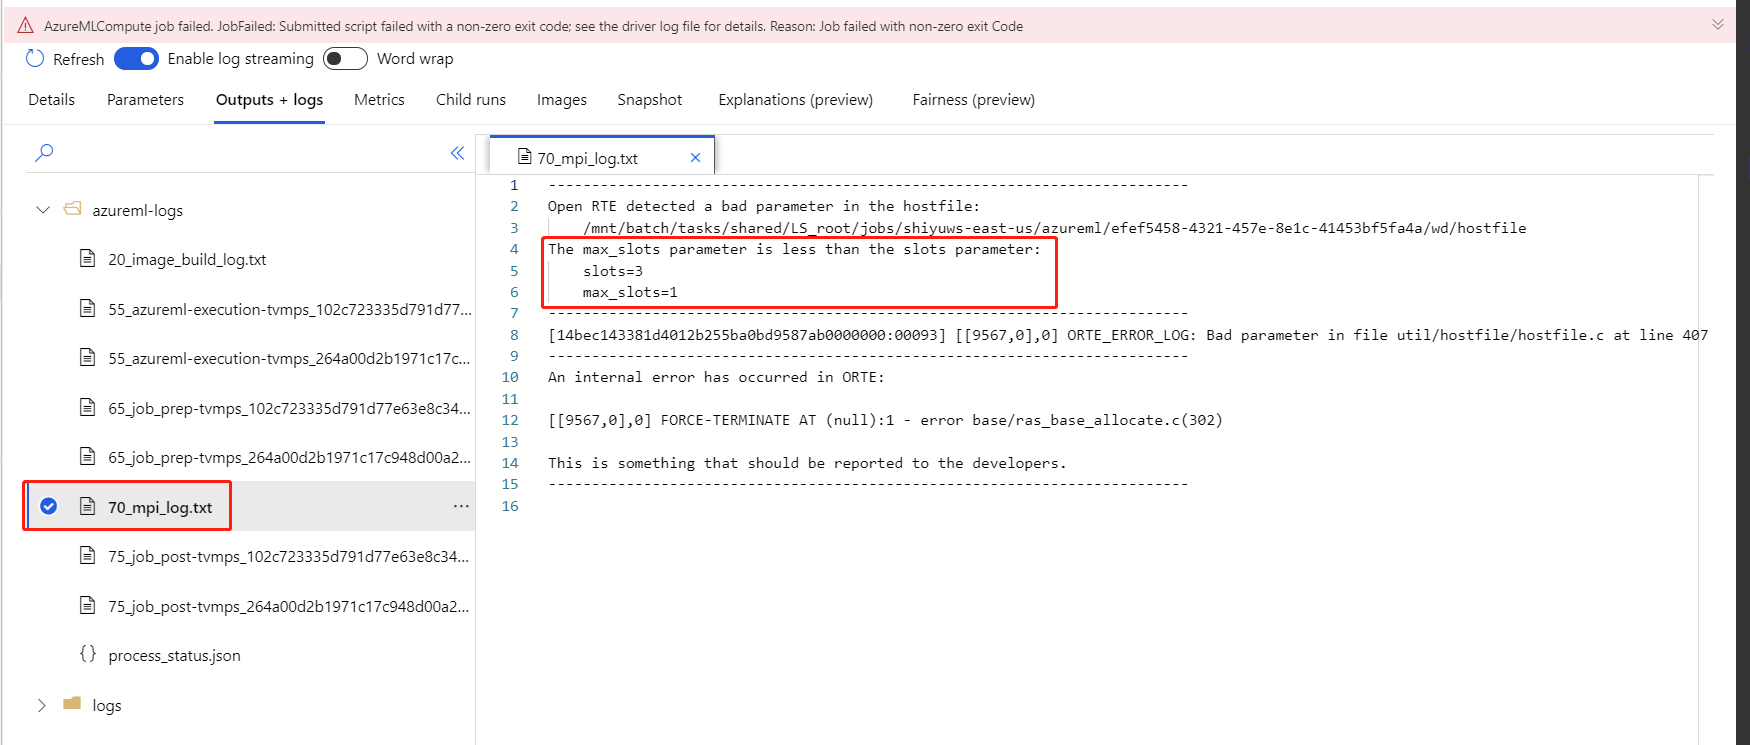The width and height of the screenshot is (1750, 745).
Task: Turn on the Word wrap toggle
Action: (345, 59)
